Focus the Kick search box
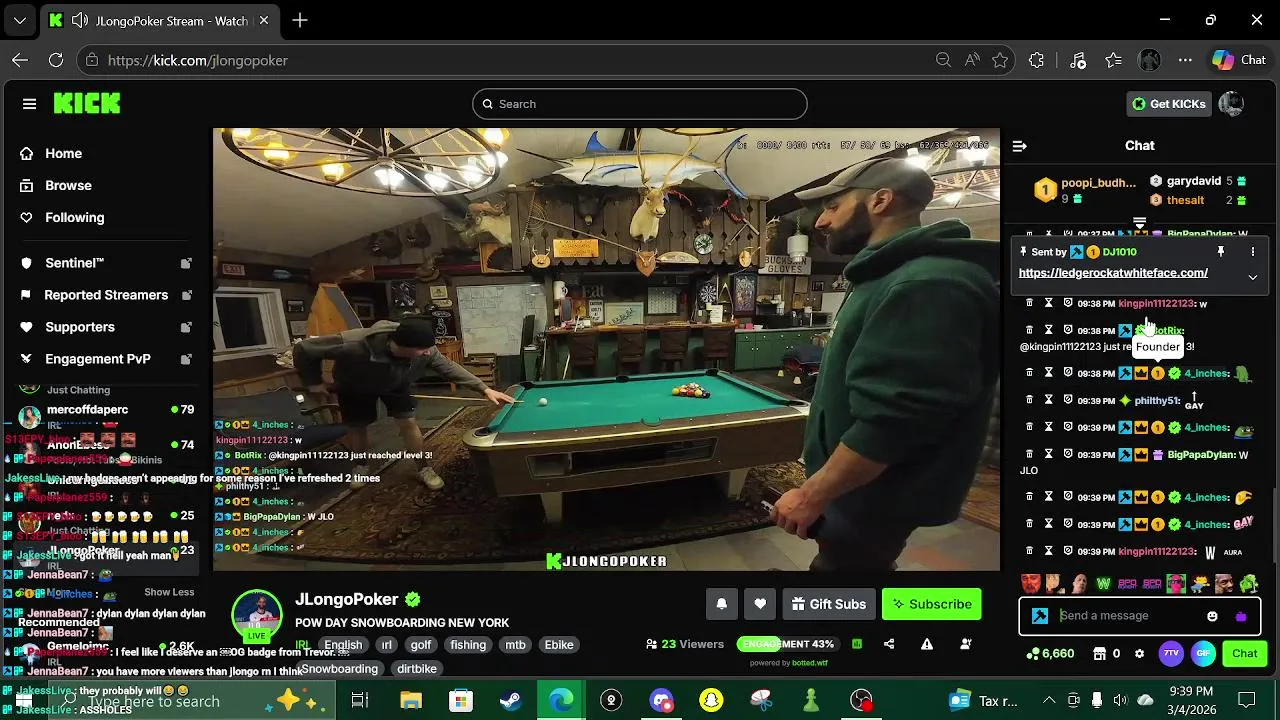The height and width of the screenshot is (720, 1280). tap(640, 104)
